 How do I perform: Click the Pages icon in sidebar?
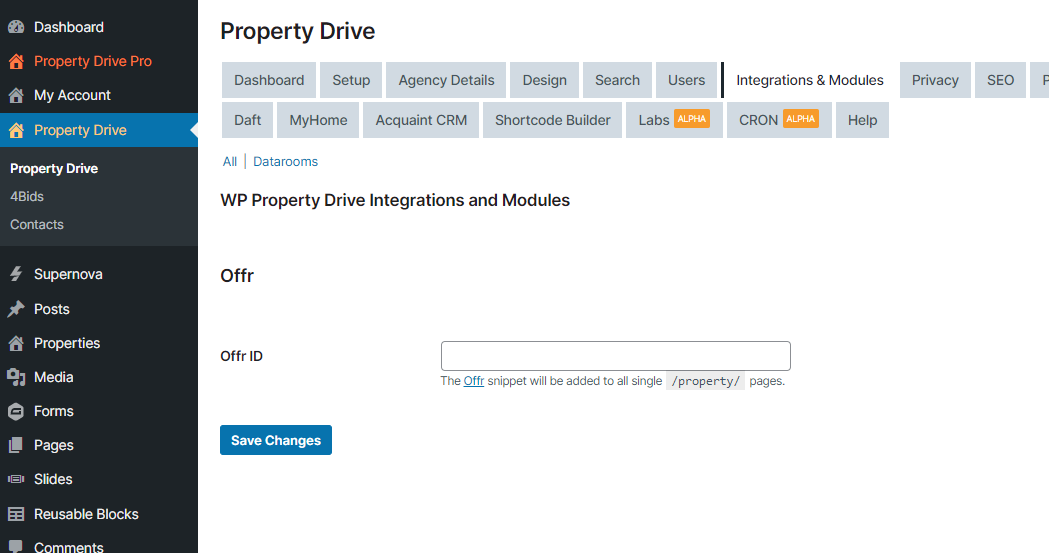click(16, 445)
